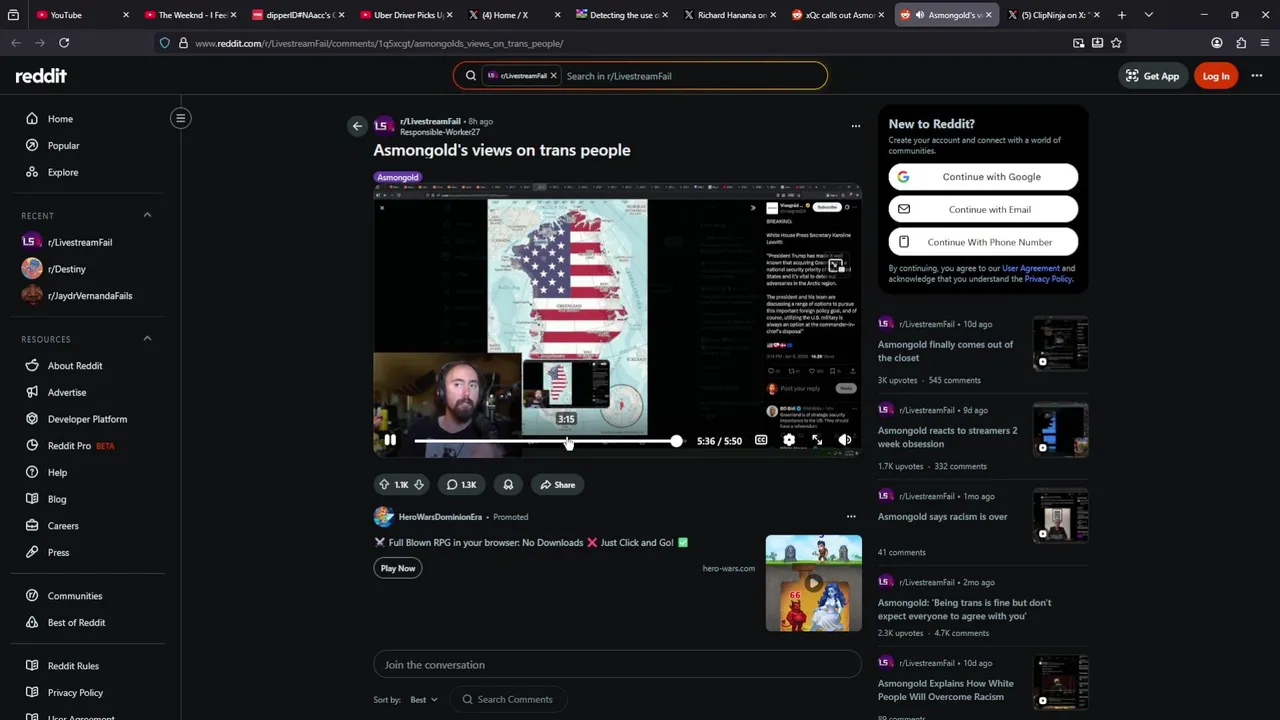1280x720 pixels.
Task: Collapse the Resources section
Action: (x=147, y=339)
